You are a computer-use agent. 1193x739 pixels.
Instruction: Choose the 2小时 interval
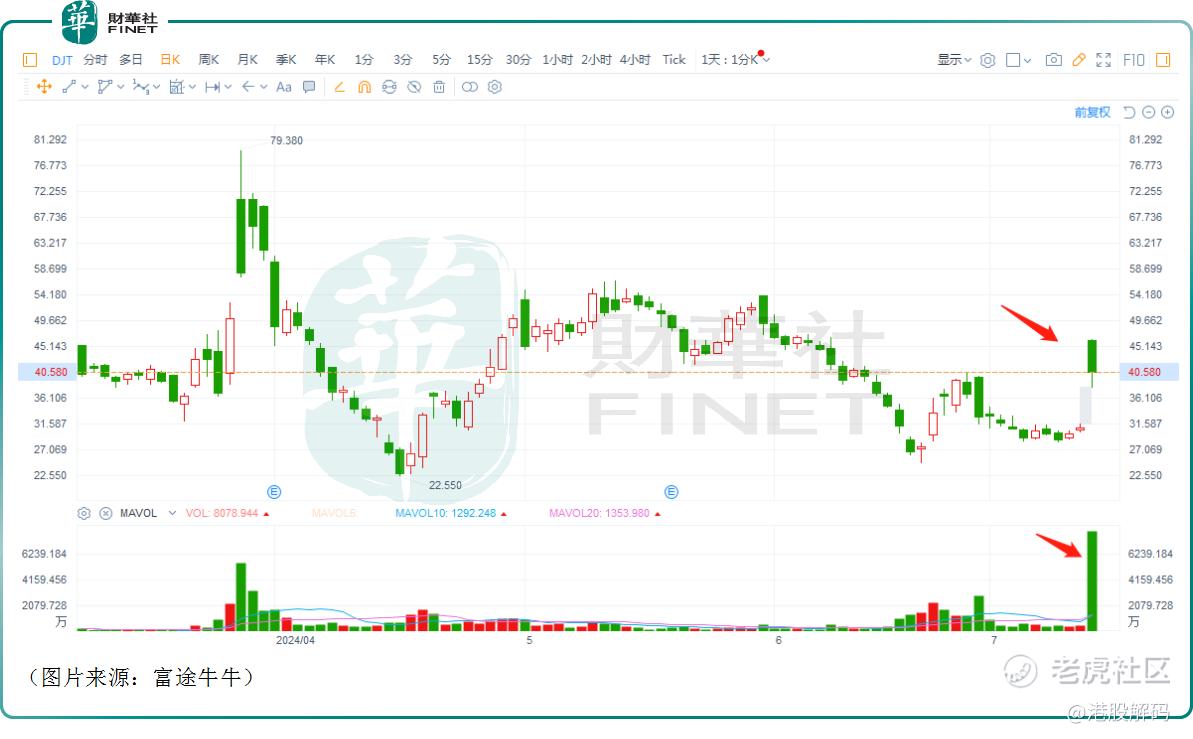point(596,59)
